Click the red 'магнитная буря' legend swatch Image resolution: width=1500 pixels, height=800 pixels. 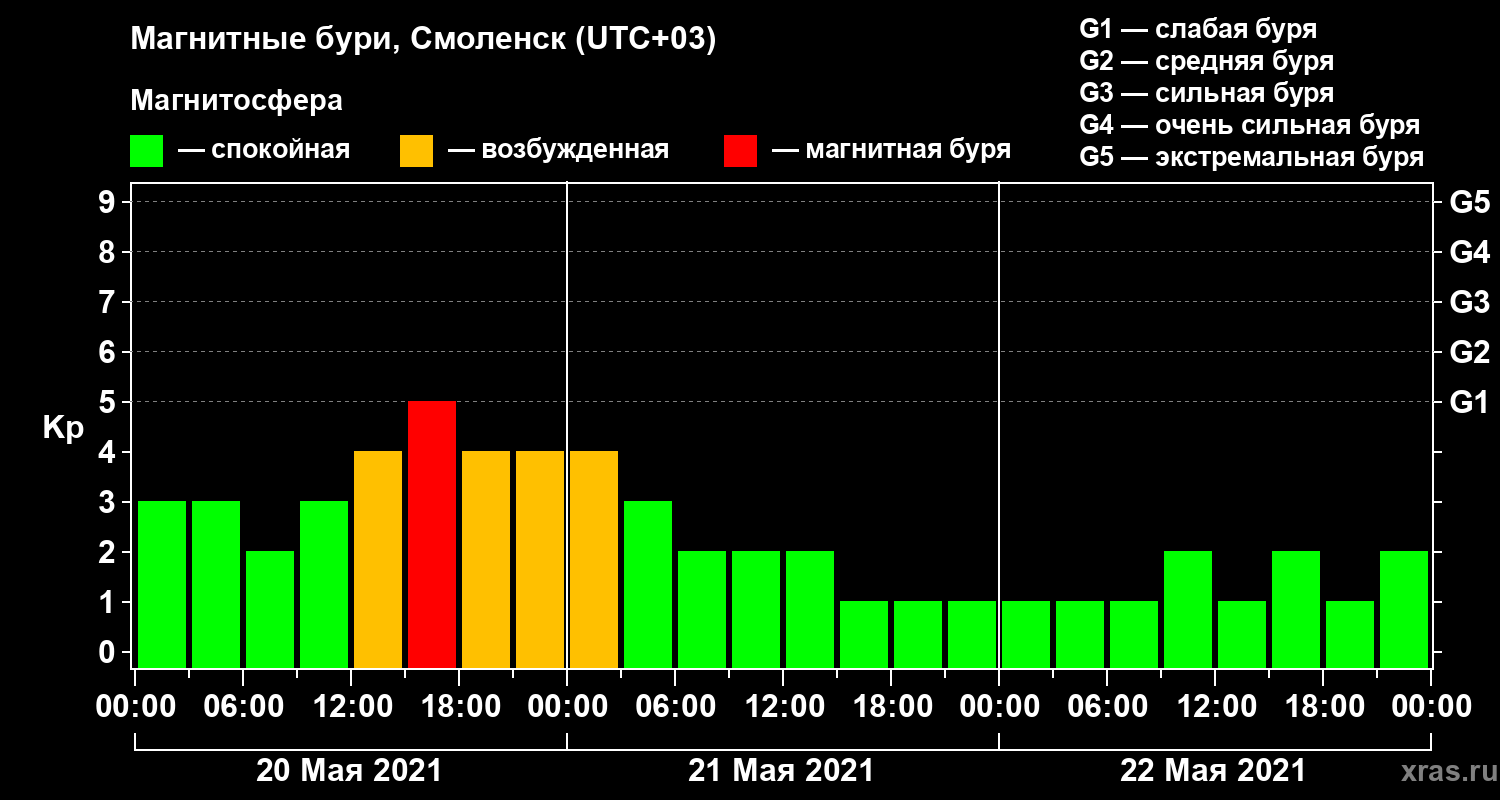(x=740, y=151)
